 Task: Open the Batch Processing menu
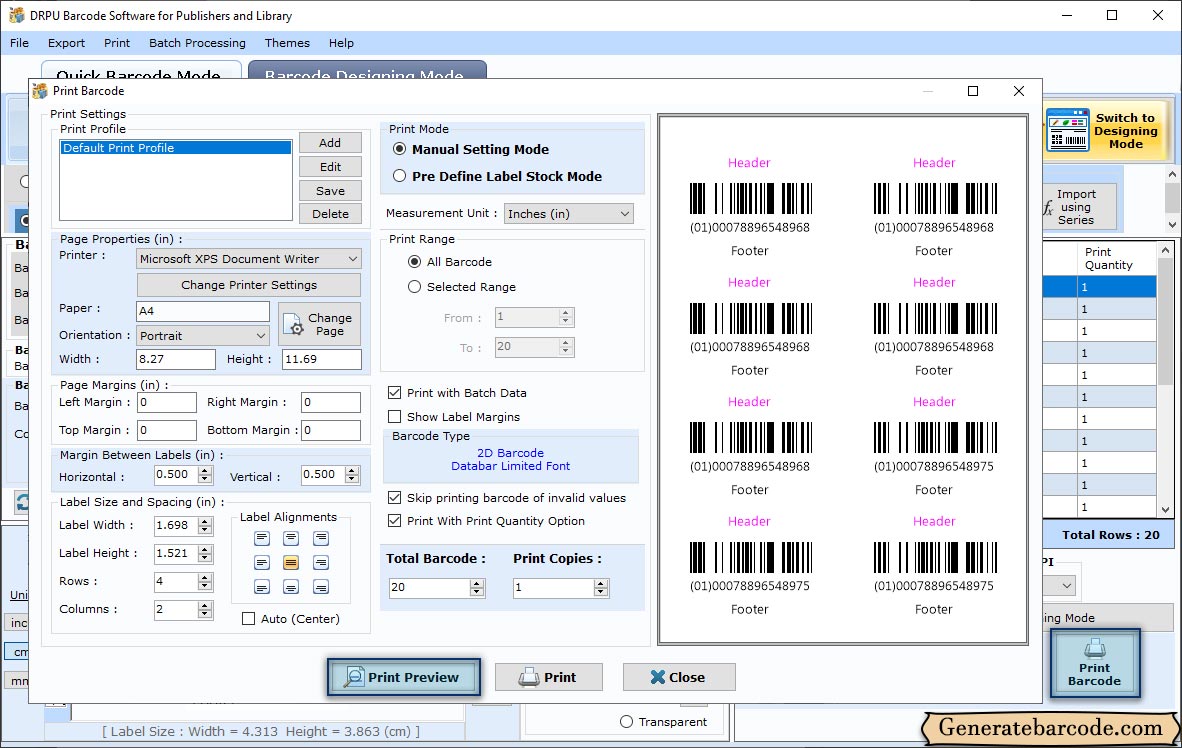[198, 43]
